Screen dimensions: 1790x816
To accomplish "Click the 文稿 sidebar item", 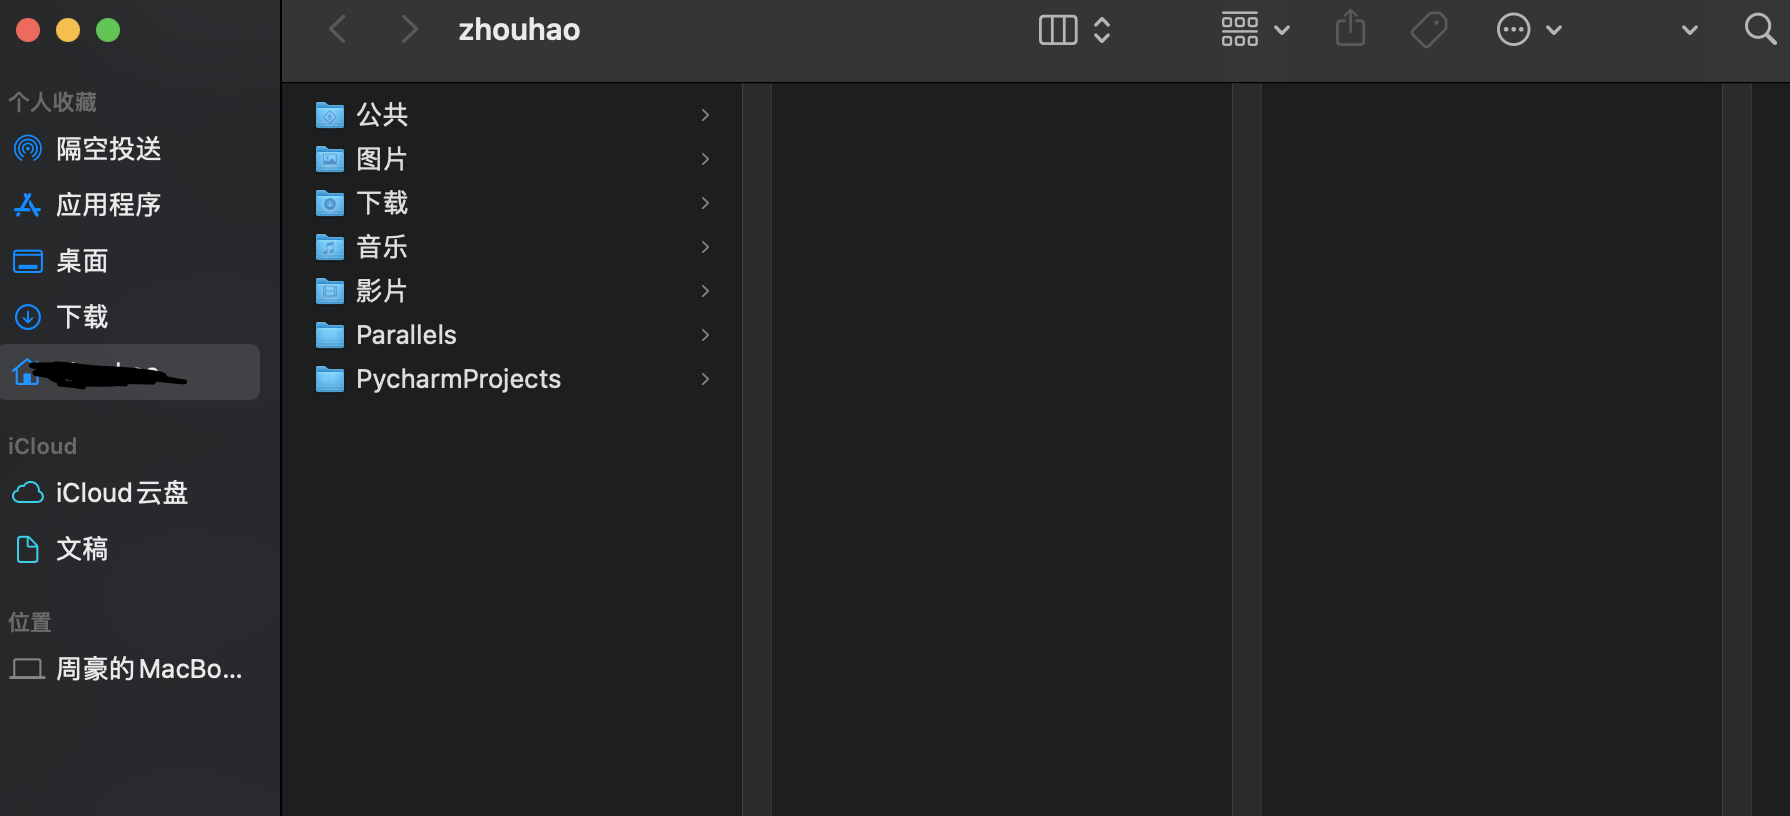I will (82, 549).
